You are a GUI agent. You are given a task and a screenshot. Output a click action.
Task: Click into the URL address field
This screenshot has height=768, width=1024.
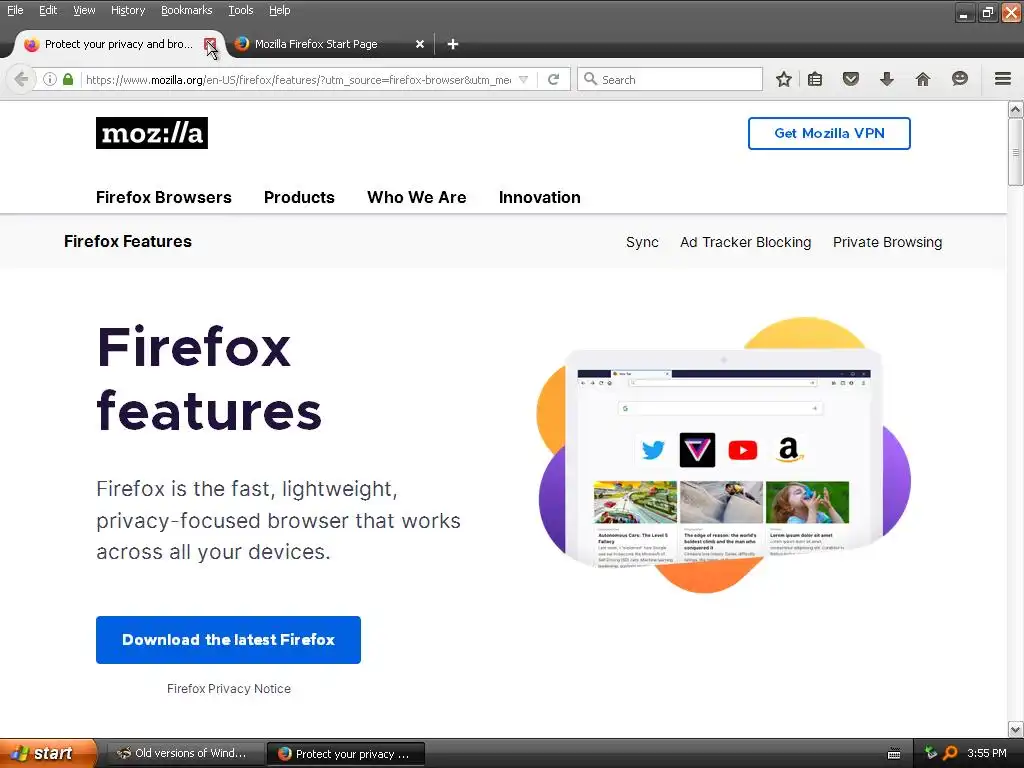[x=298, y=80]
